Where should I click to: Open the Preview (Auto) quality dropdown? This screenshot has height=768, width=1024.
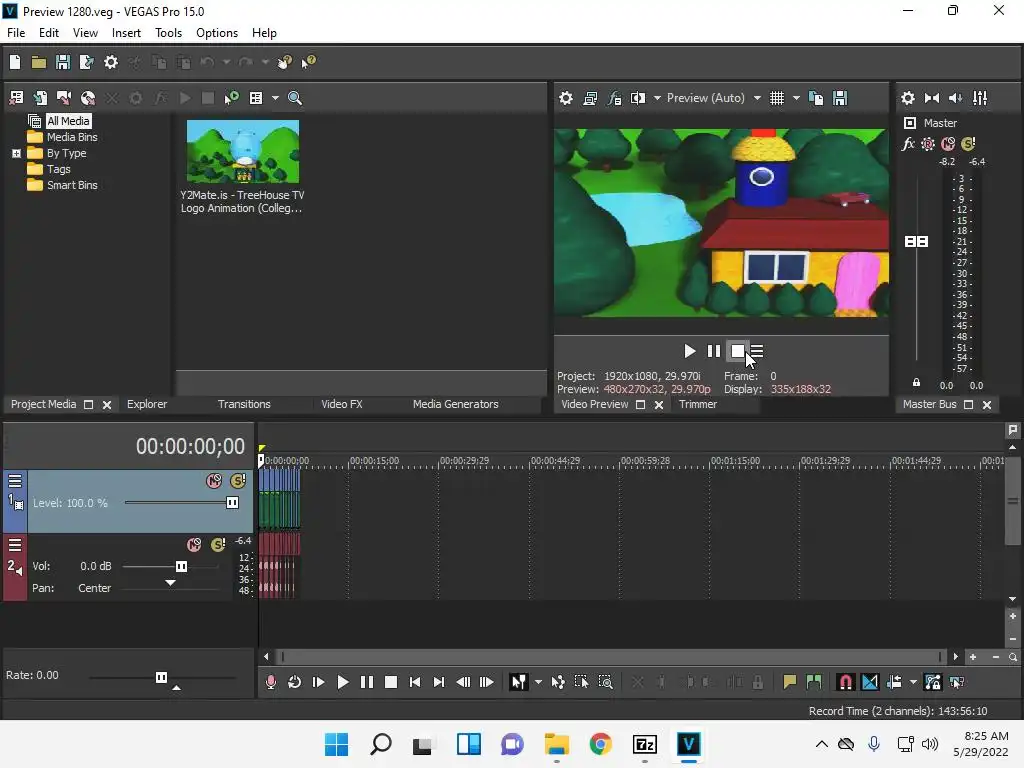(x=757, y=98)
